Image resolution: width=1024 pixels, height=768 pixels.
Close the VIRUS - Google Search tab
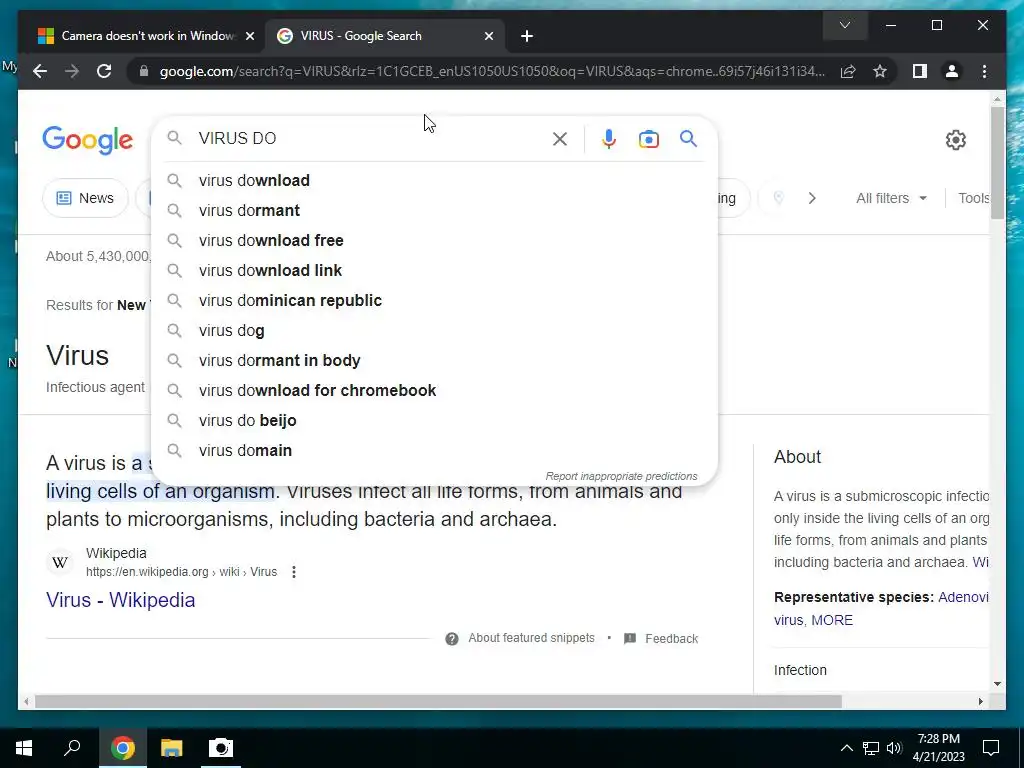click(x=488, y=36)
